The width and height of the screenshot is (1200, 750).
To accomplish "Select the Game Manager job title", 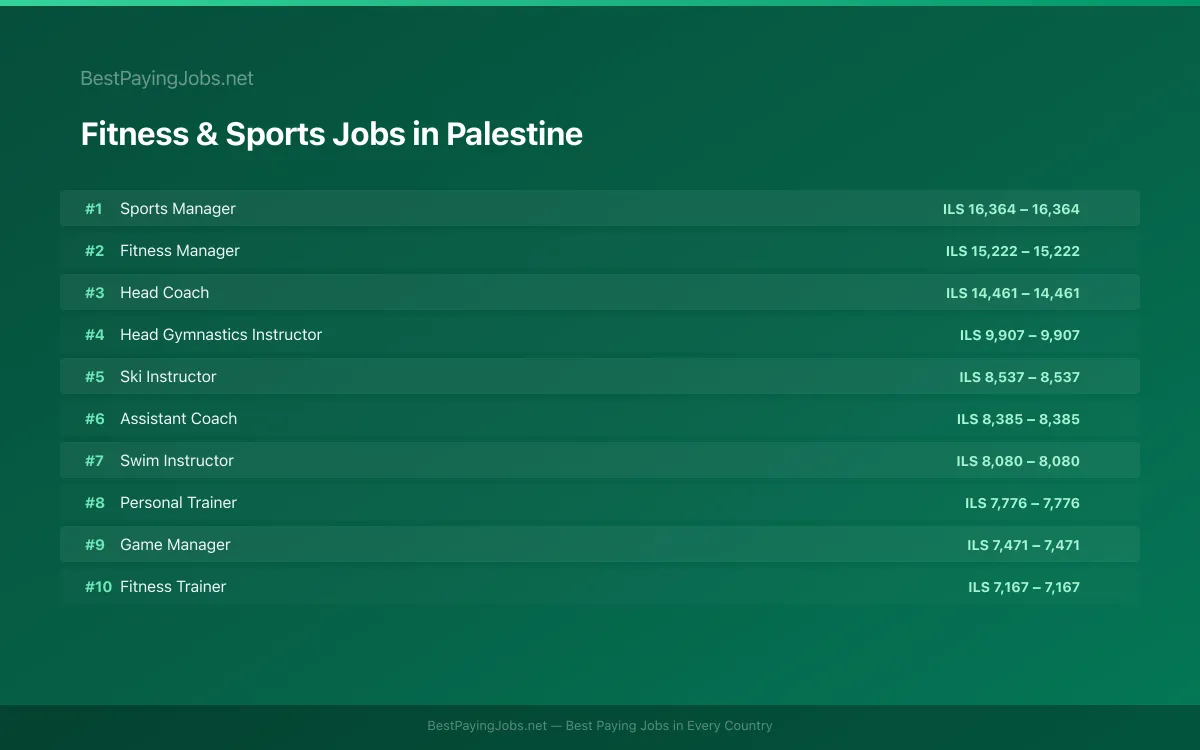I will pos(175,544).
